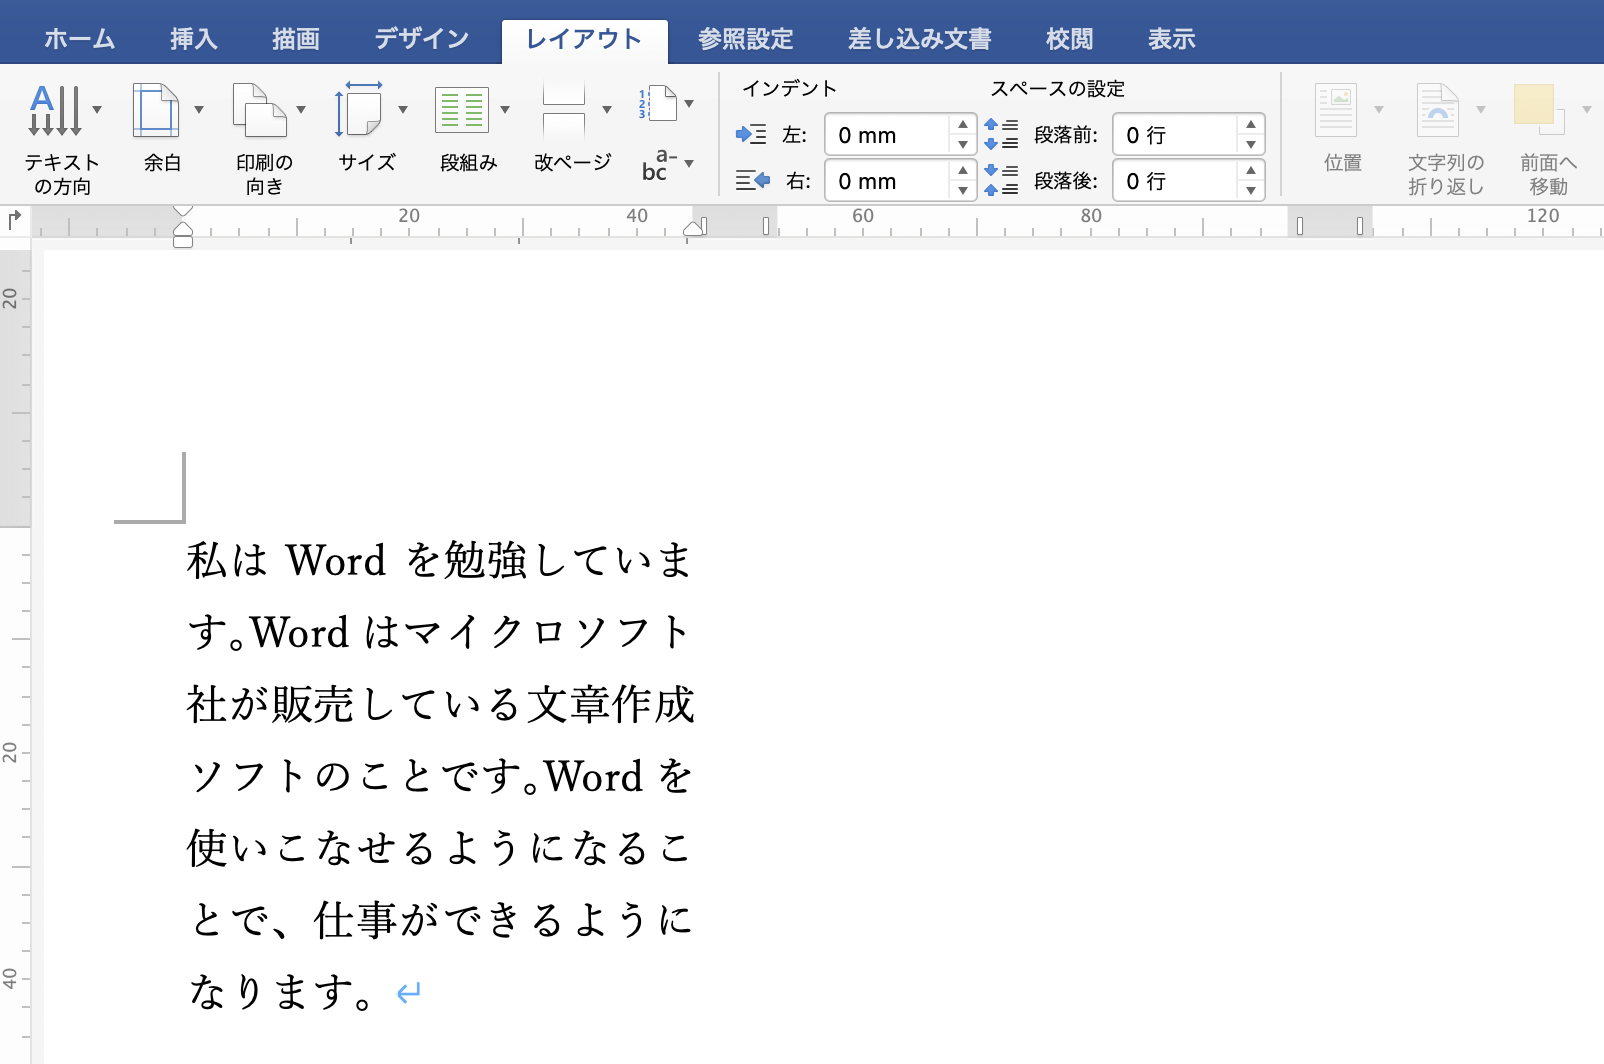Click the line "使いこなせるようになるこ"
This screenshot has height=1064, width=1604.
pyautogui.click(x=440, y=848)
